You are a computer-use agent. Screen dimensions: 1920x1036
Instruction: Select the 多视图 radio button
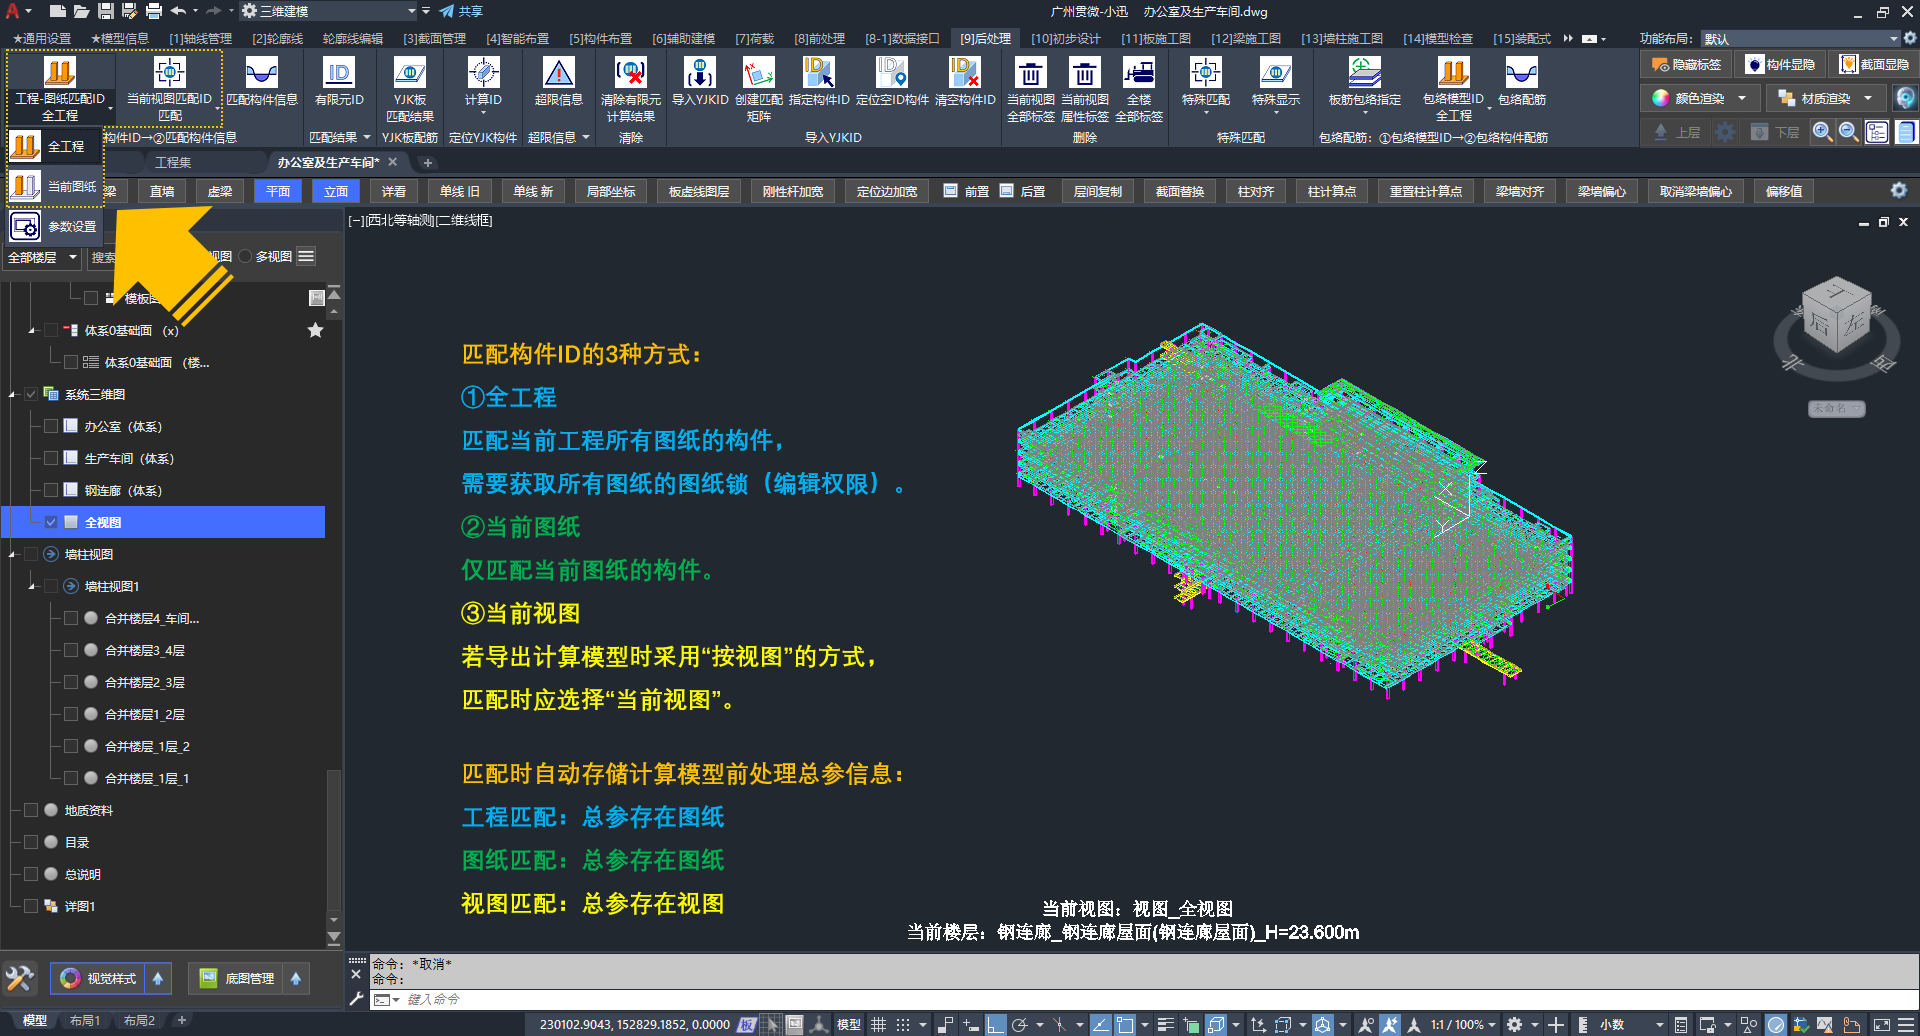point(245,257)
